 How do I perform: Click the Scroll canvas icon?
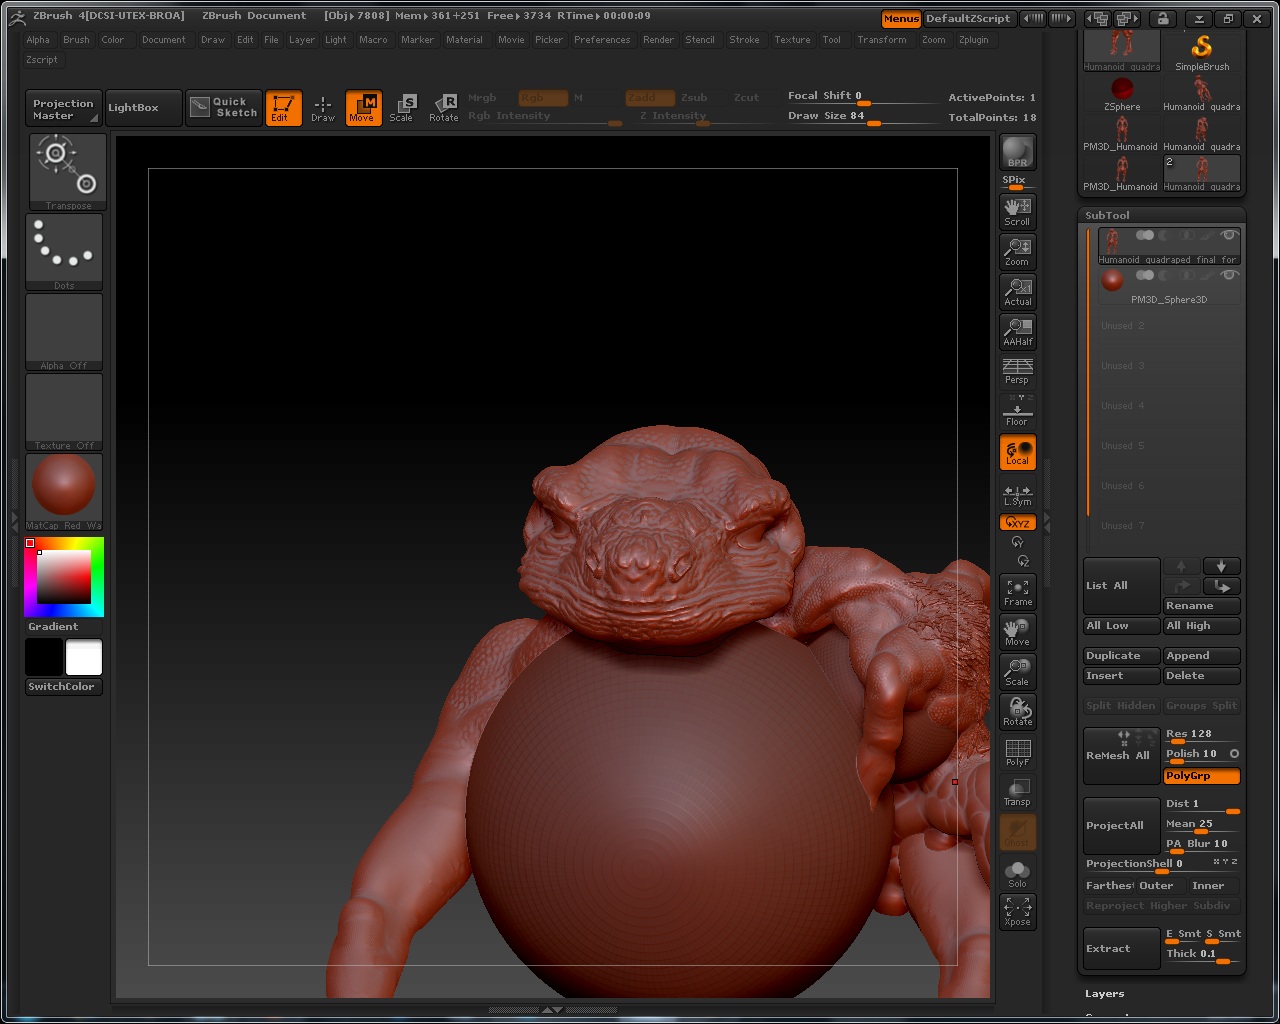pos(1017,211)
